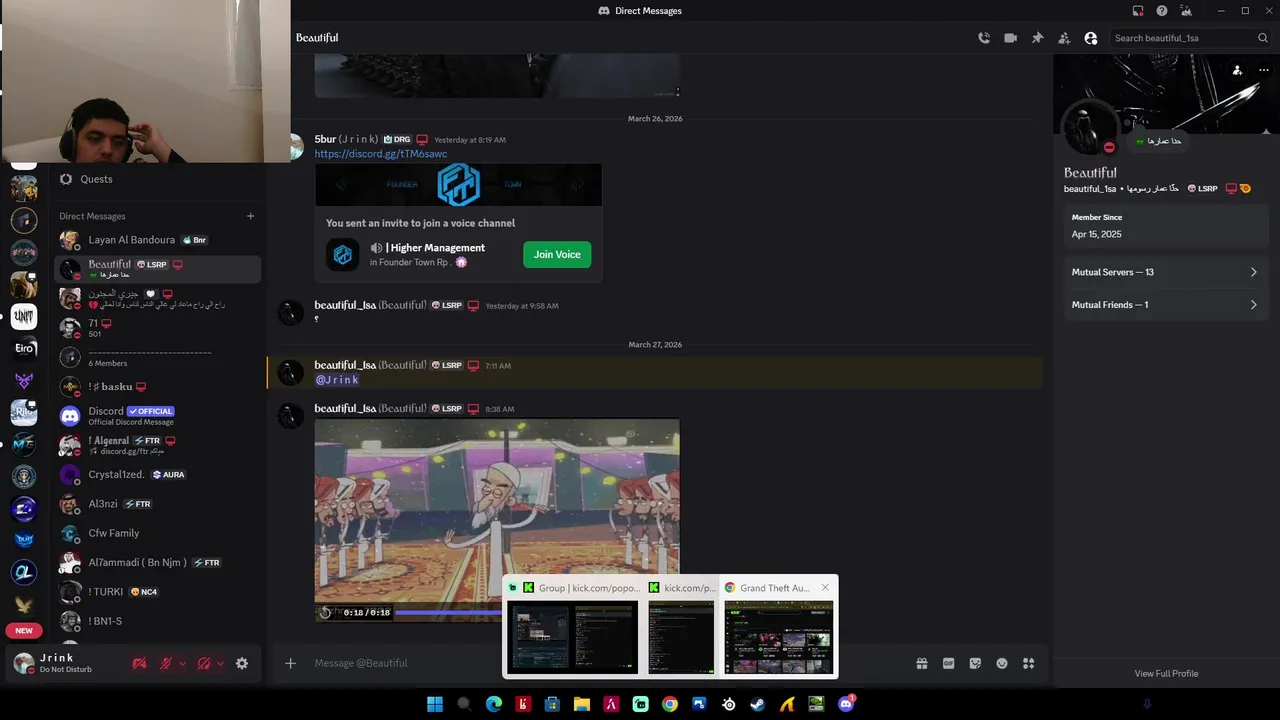Image resolution: width=1280 pixels, height=720 pixels.
Task: Open DM with Al7ammadi ( Bn Njm )
Action: pyautogui.click(x=158, y=562)
